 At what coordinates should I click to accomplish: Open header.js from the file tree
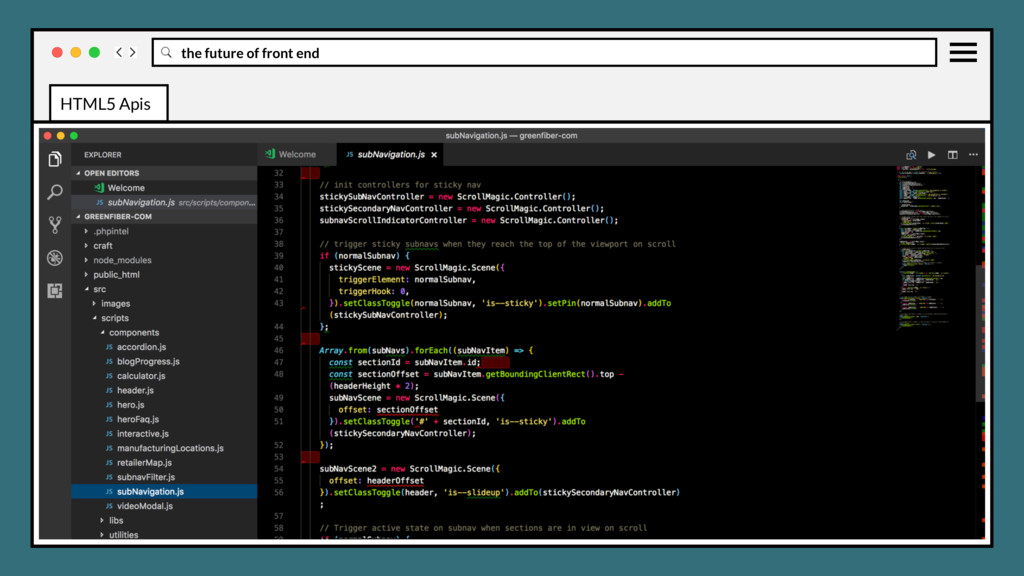pos(135,390)
